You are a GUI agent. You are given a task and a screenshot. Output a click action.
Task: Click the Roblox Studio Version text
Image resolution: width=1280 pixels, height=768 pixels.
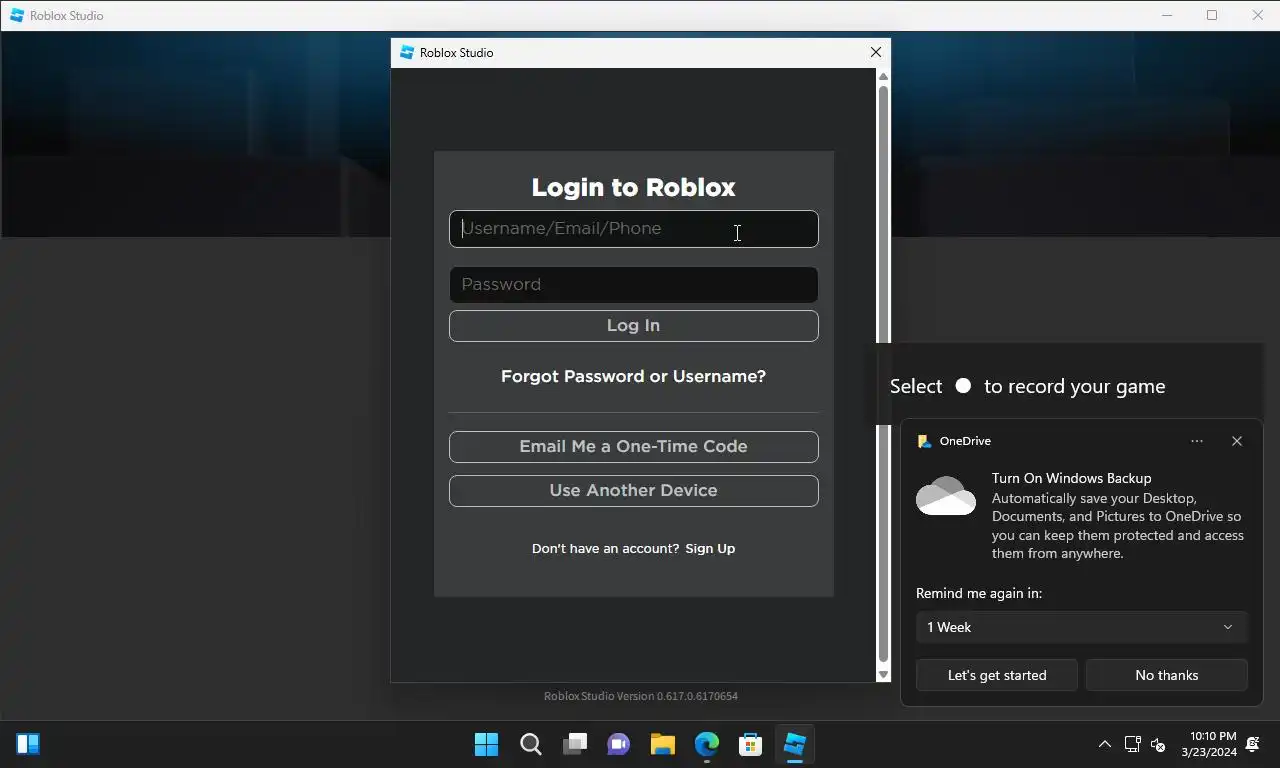(641, 696)
